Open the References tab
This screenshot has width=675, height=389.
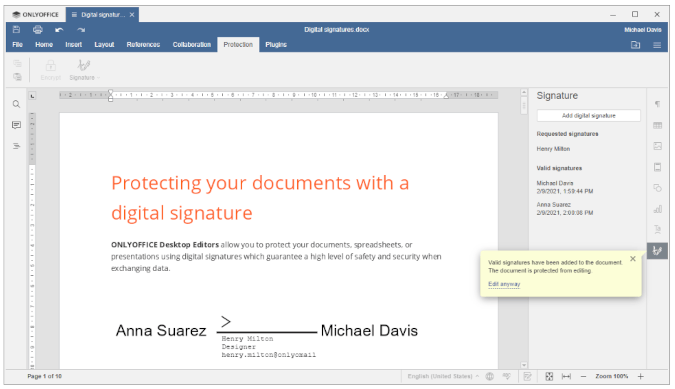(x=143, y=44)
